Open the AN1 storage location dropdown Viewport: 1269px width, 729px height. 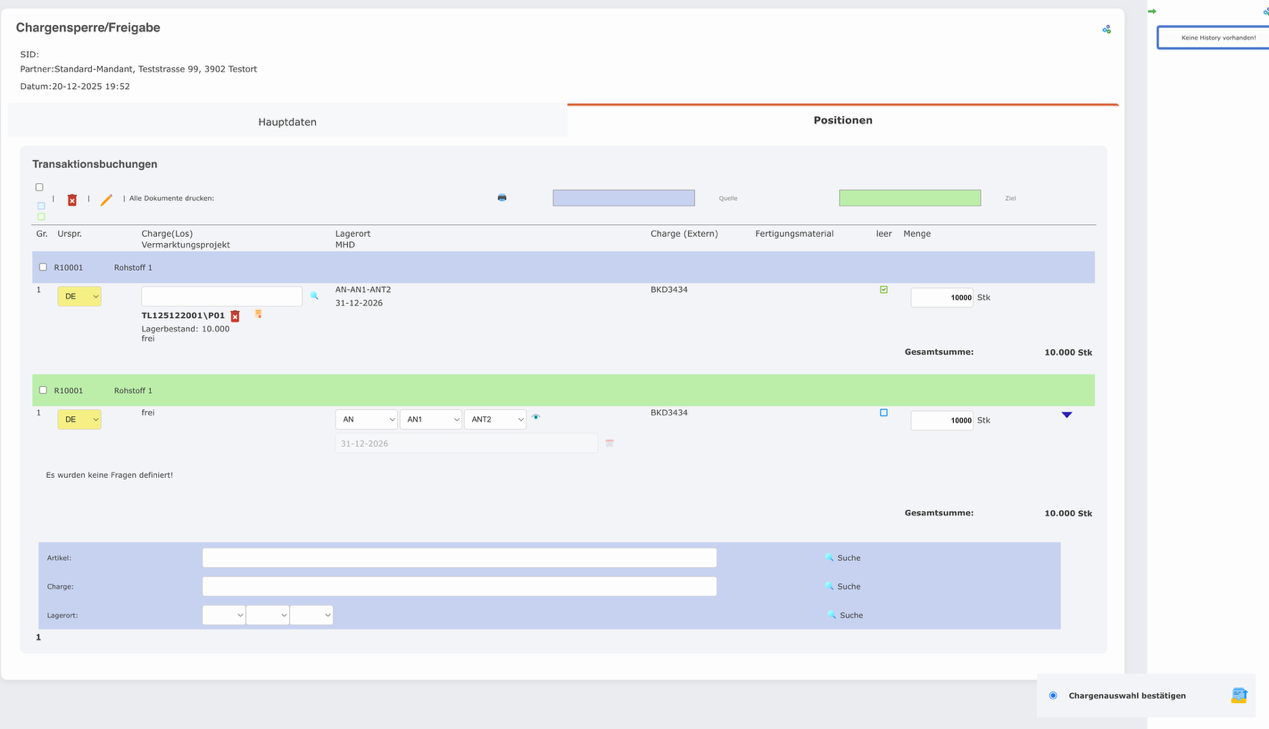tap(431, 420)
